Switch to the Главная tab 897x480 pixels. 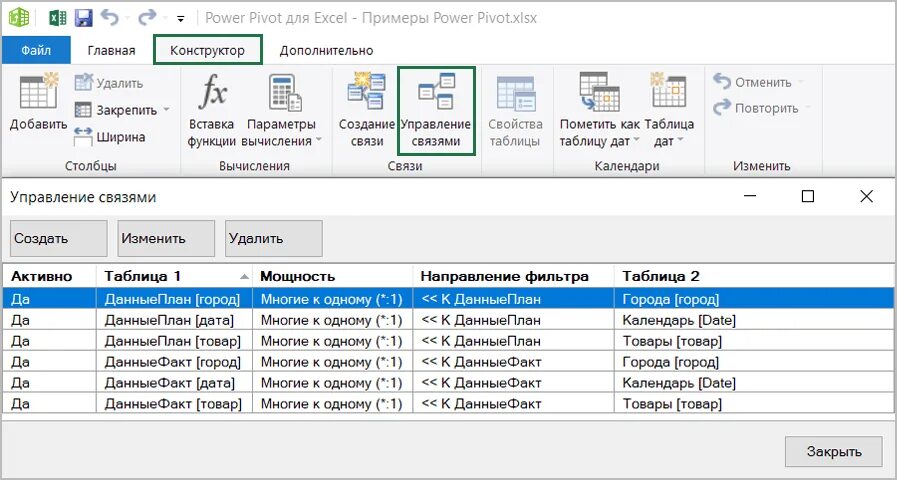coord(112,50)
